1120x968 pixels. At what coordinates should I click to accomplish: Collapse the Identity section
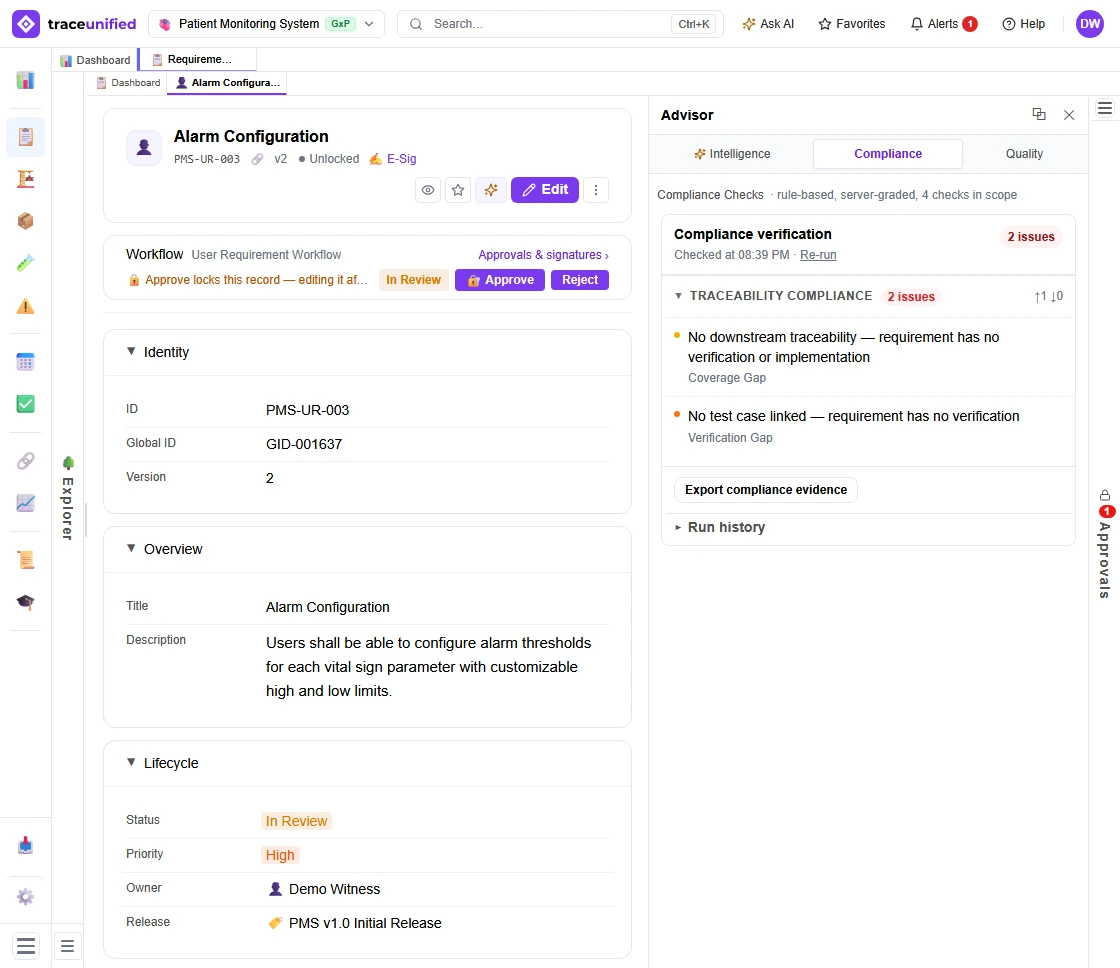tap(131, 351)
